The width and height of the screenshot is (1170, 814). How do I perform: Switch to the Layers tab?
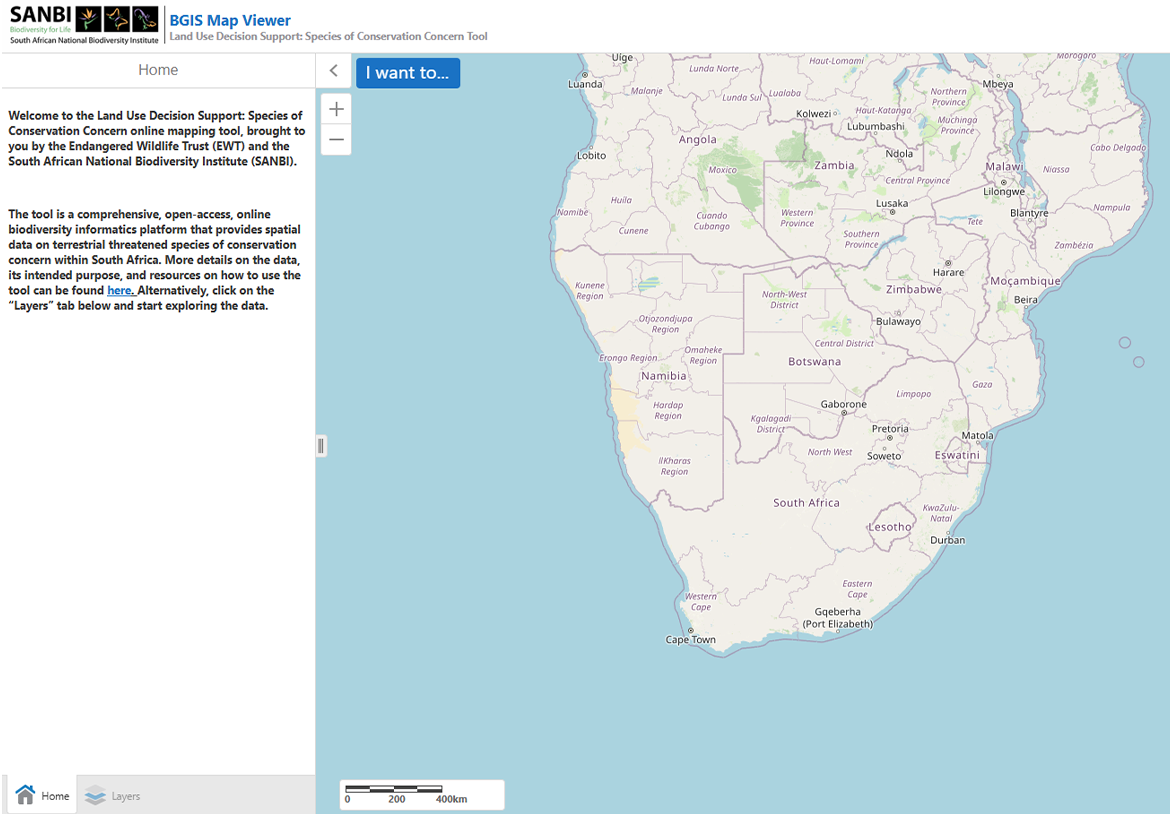[x=112, y=796]
